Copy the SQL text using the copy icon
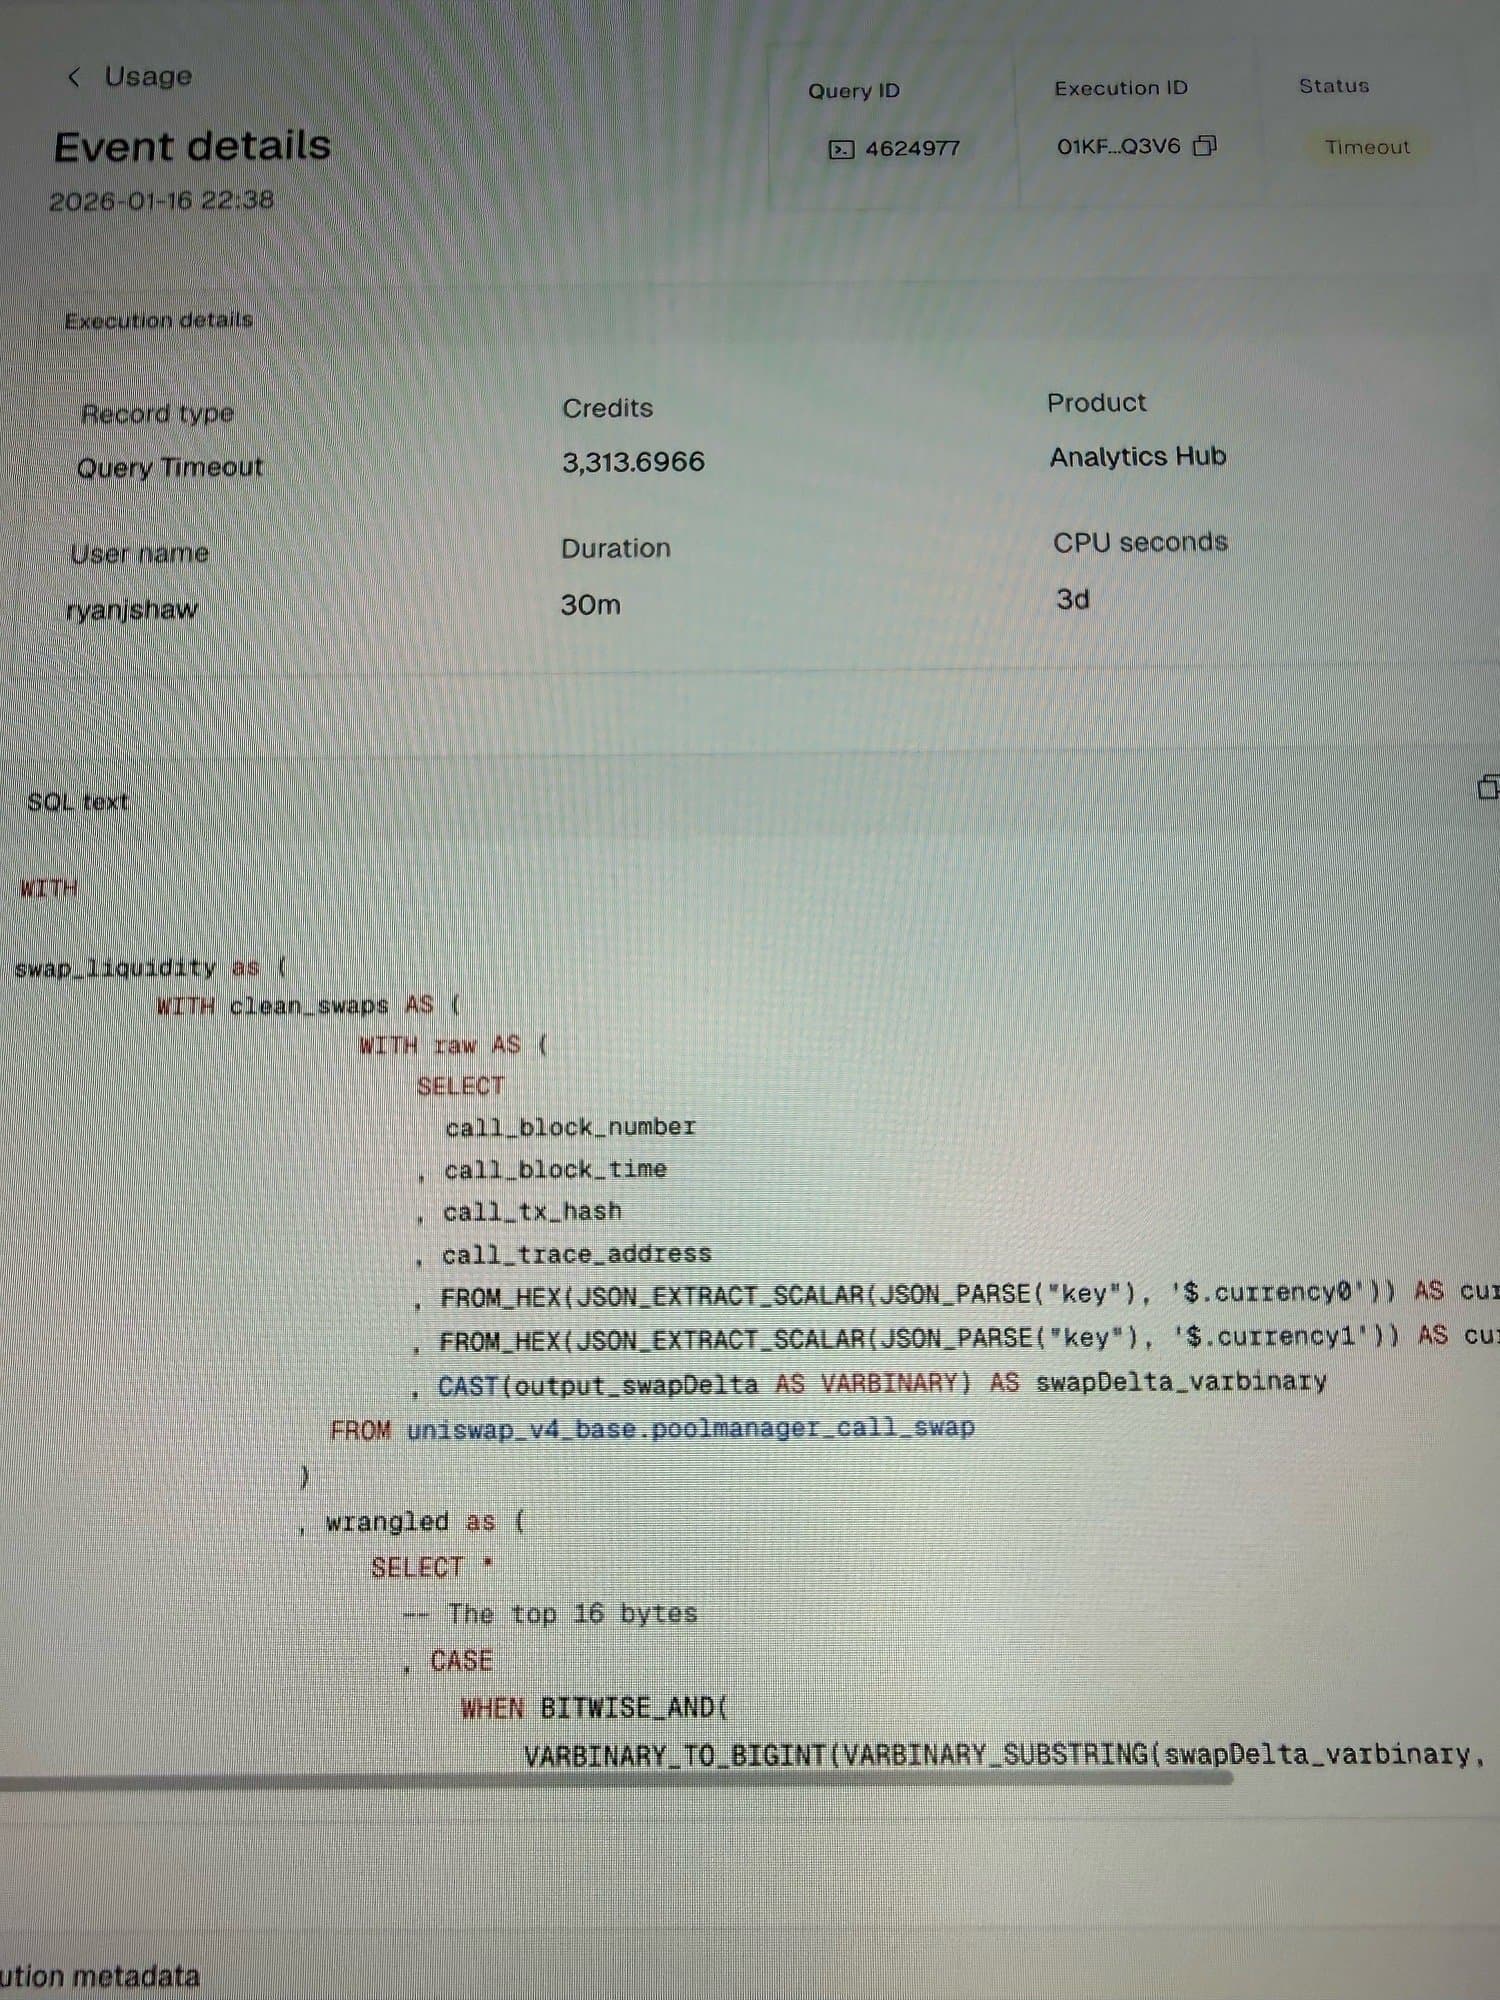This screenshot has width=1500, height=2000. (x=1487, y=788)
